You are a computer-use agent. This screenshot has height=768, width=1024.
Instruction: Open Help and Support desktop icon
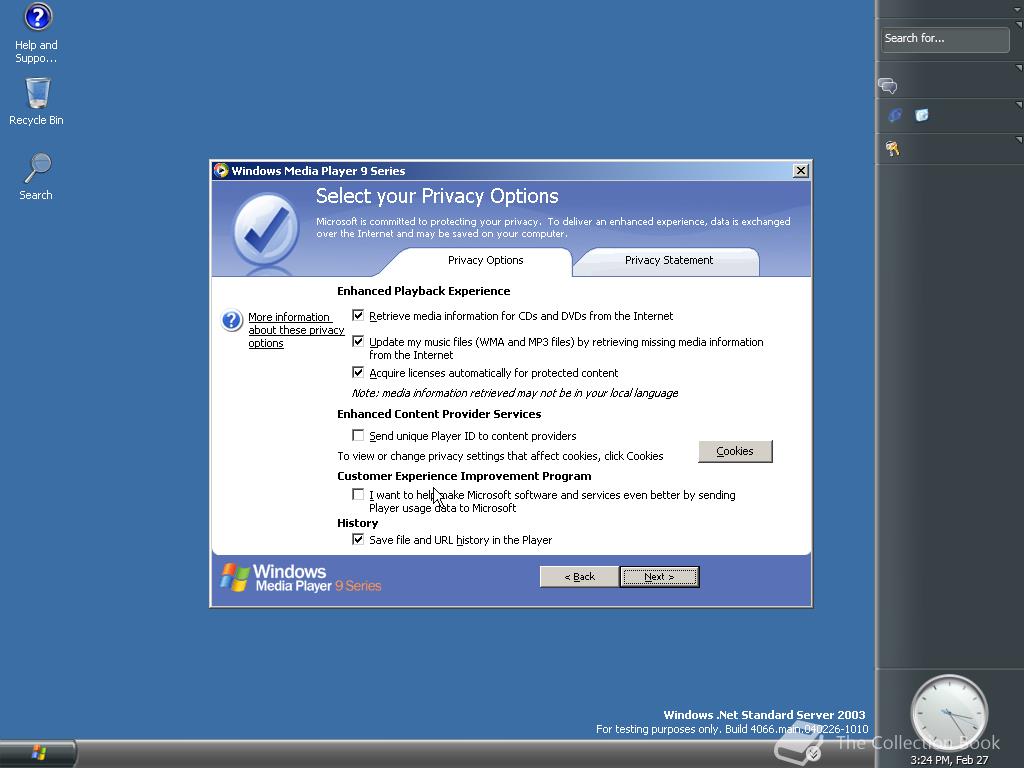point(37,33)
